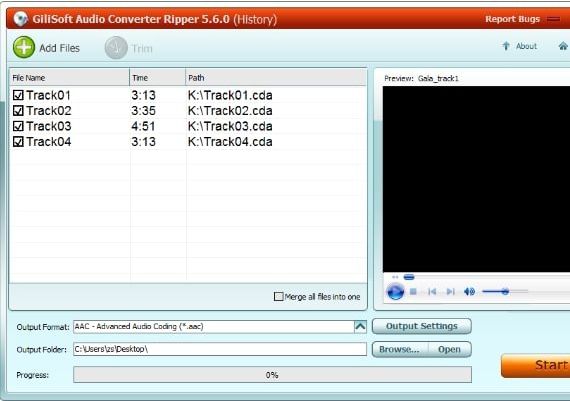570x401 pixels.
Task: Click the app disc logo in the title bar
Action: (x=21, y=19)
